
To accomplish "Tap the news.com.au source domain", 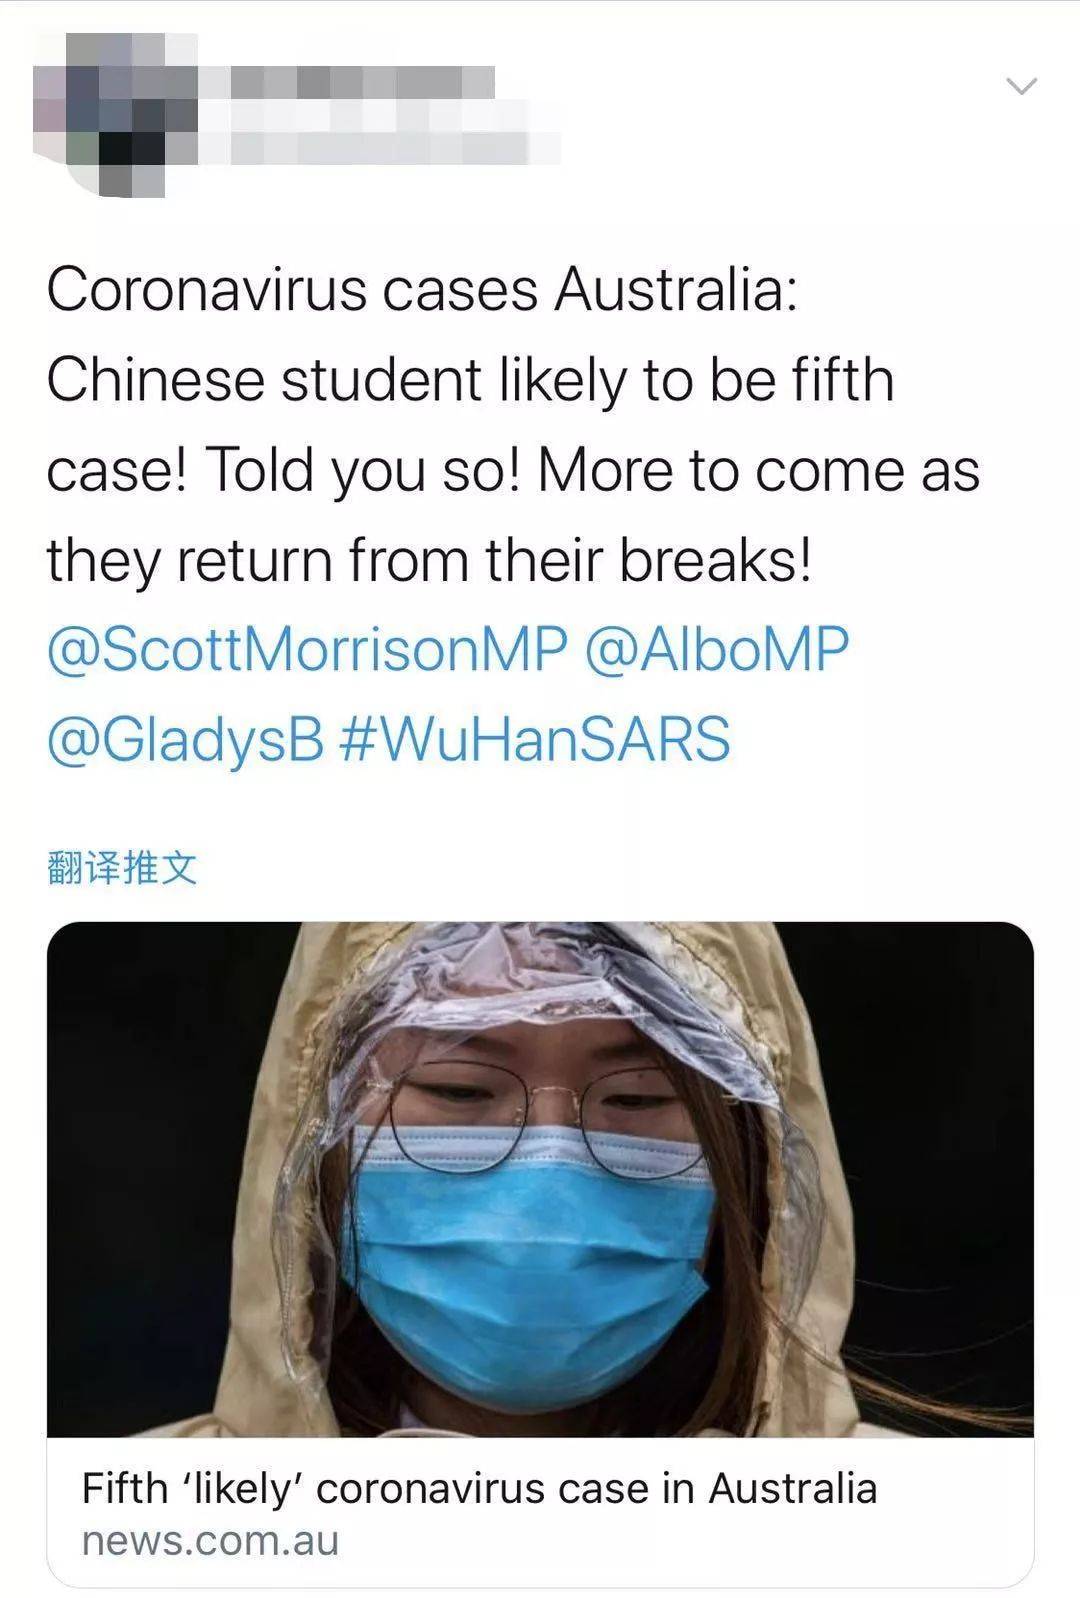I will pyautogui.click(x=211, y=1541).
